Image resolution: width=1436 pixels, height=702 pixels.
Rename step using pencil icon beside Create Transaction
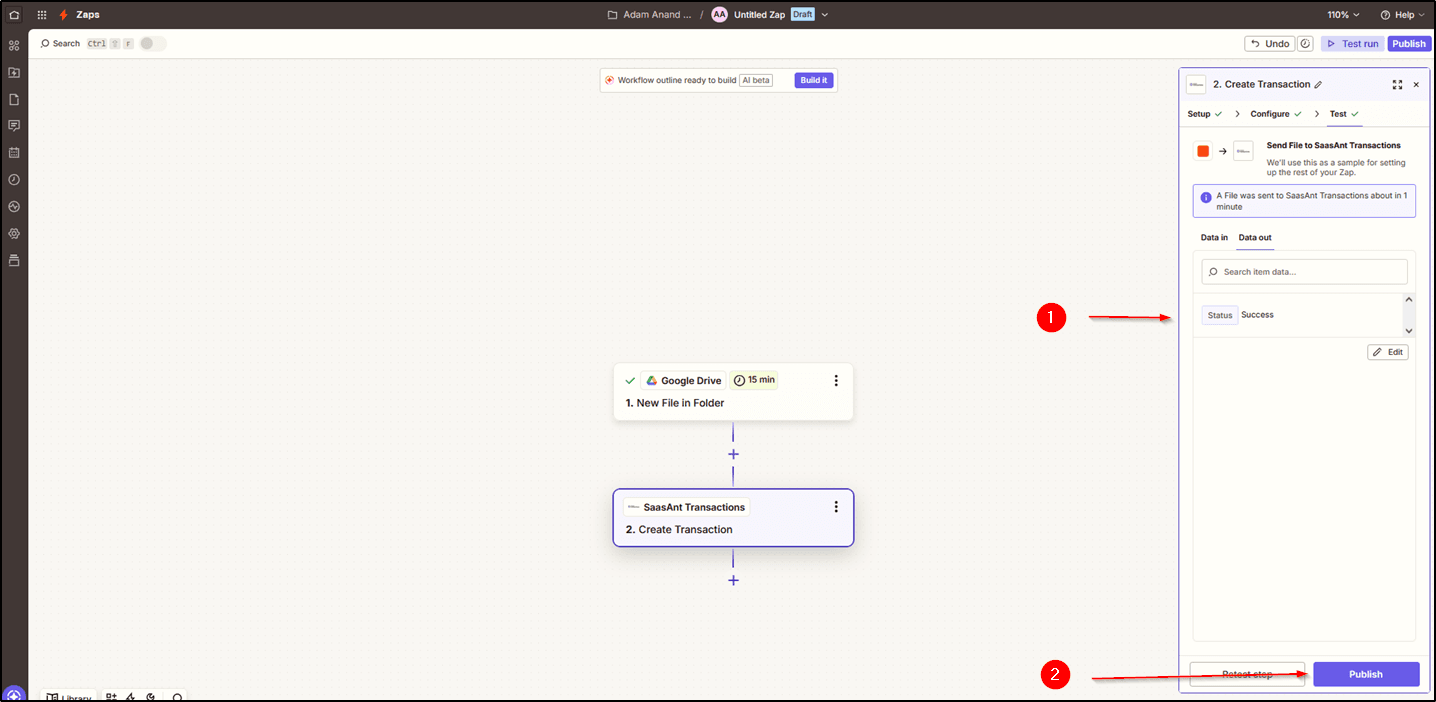tap(1318, 85)
